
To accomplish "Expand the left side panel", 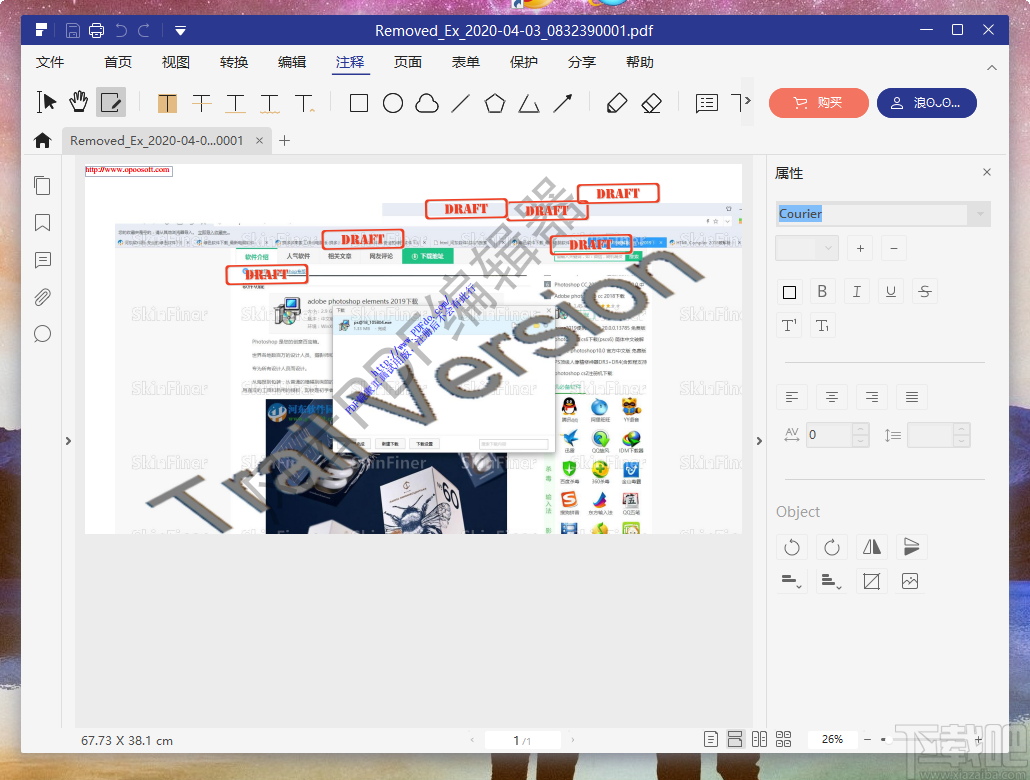I will [68, 441].
